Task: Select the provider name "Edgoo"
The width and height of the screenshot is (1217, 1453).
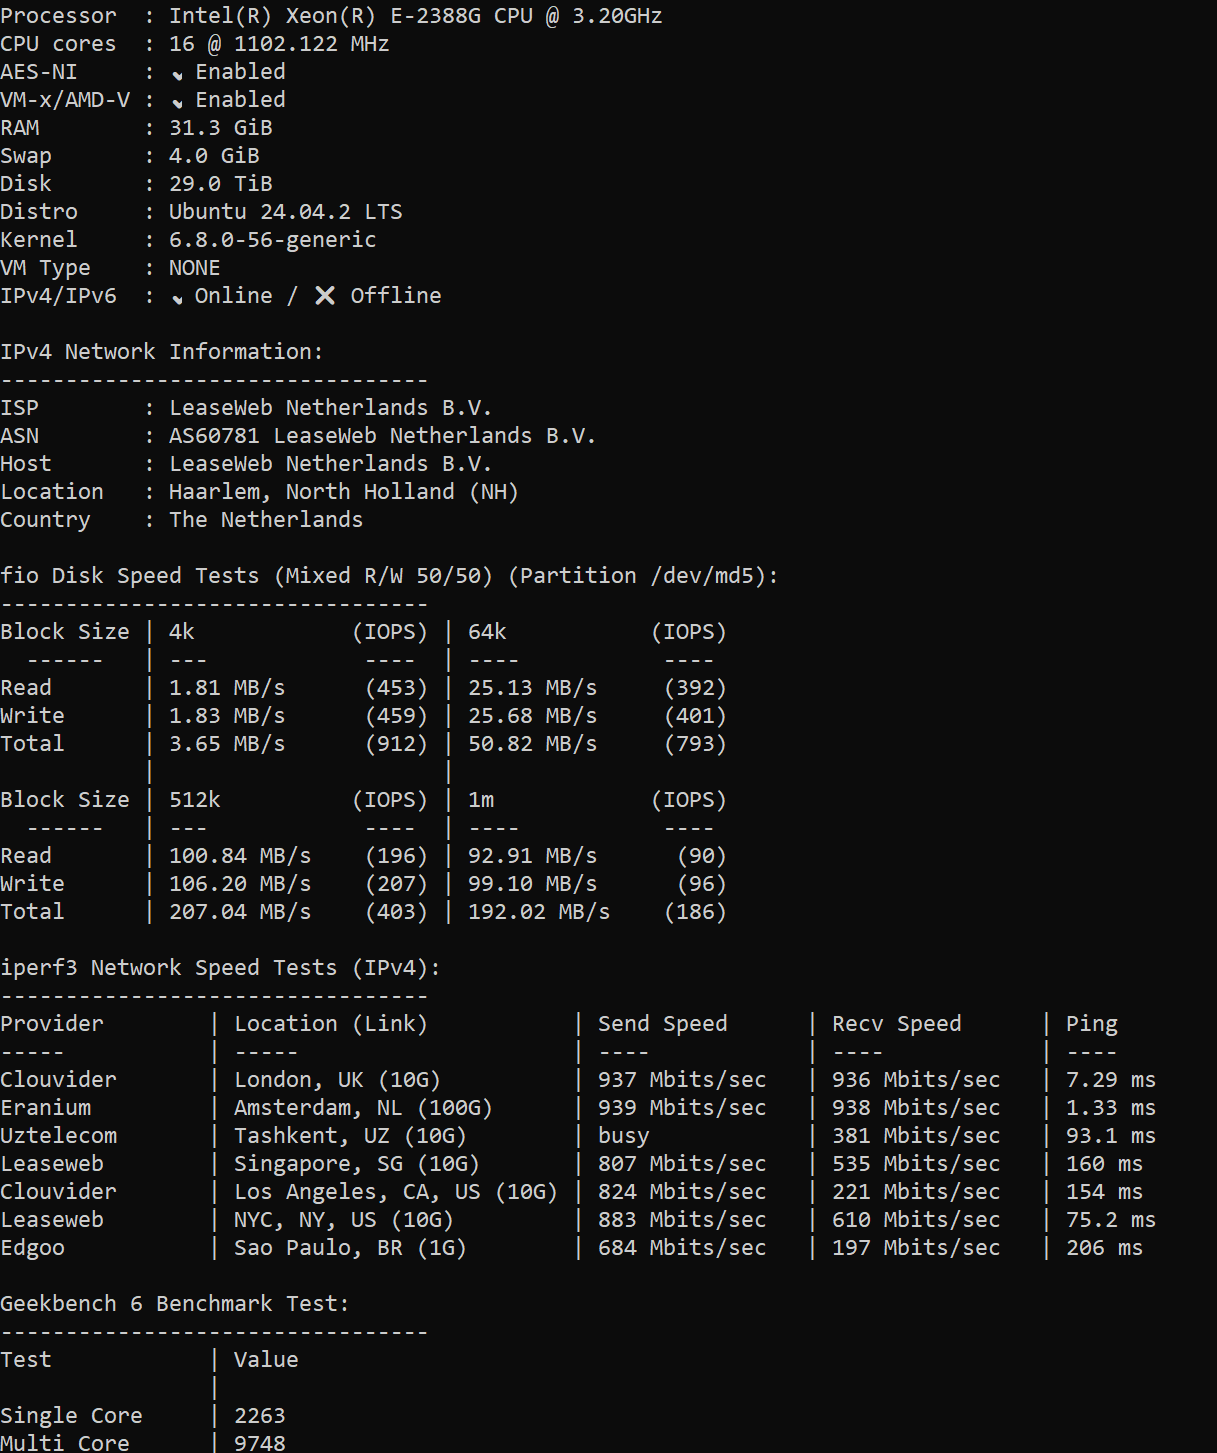Action: click(33, 1248)
